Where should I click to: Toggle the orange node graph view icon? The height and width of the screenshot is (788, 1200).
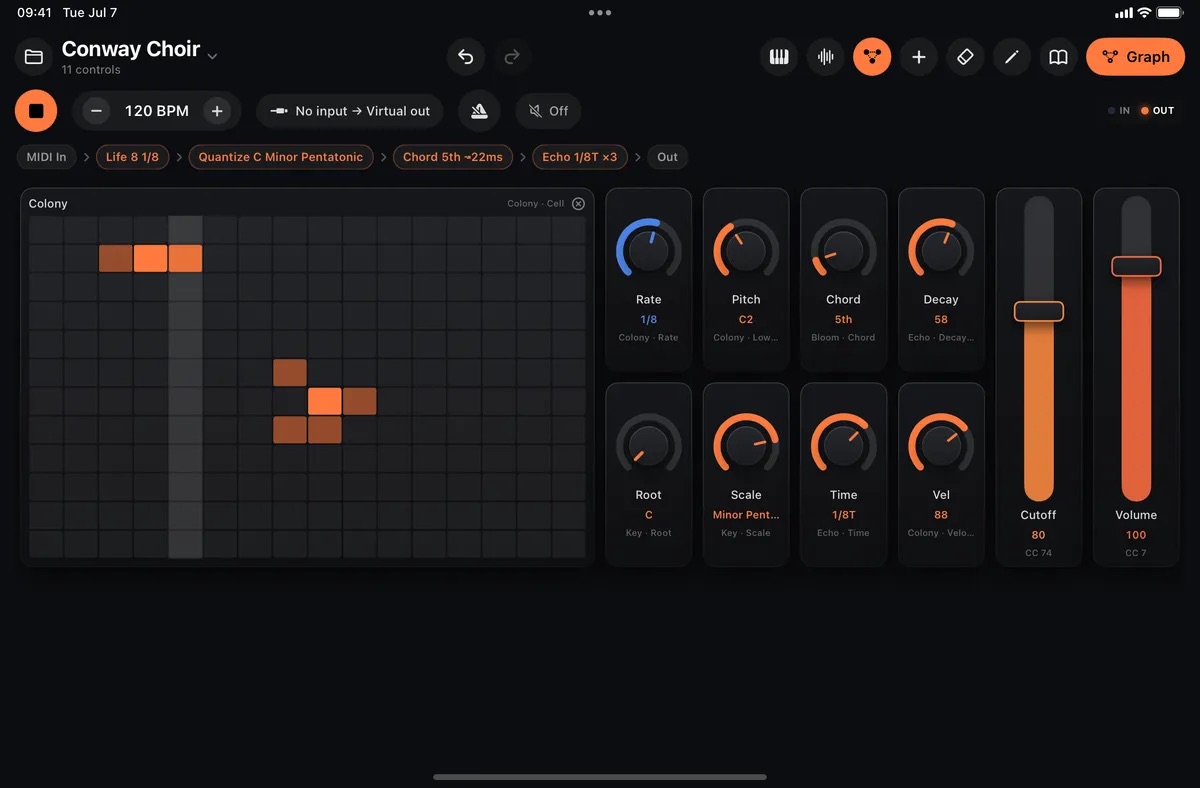point(872,57)
